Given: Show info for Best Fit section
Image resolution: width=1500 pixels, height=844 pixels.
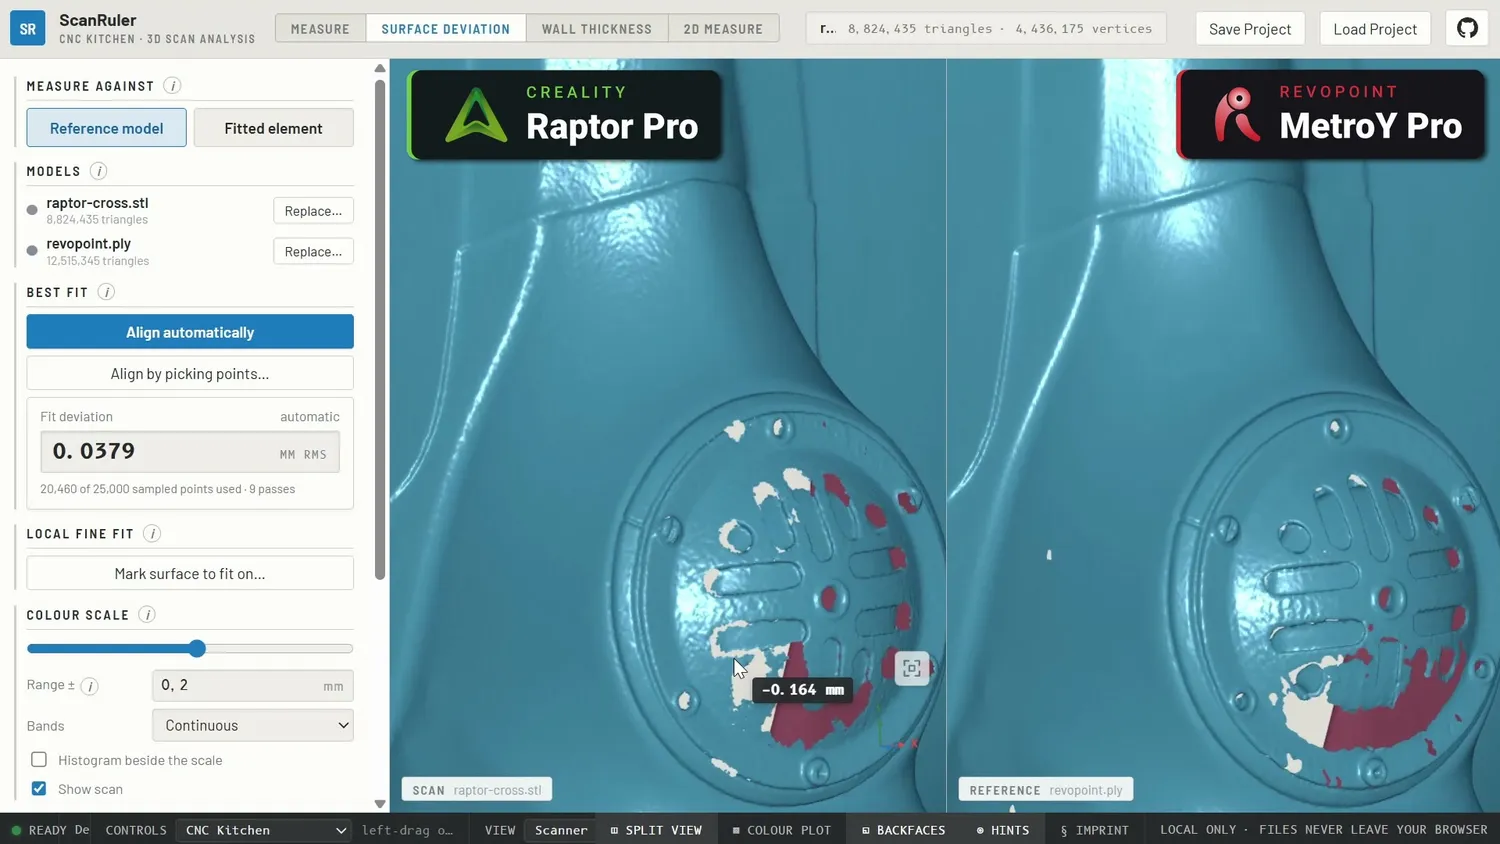Looking at the screenshot, I should [106, 292].
